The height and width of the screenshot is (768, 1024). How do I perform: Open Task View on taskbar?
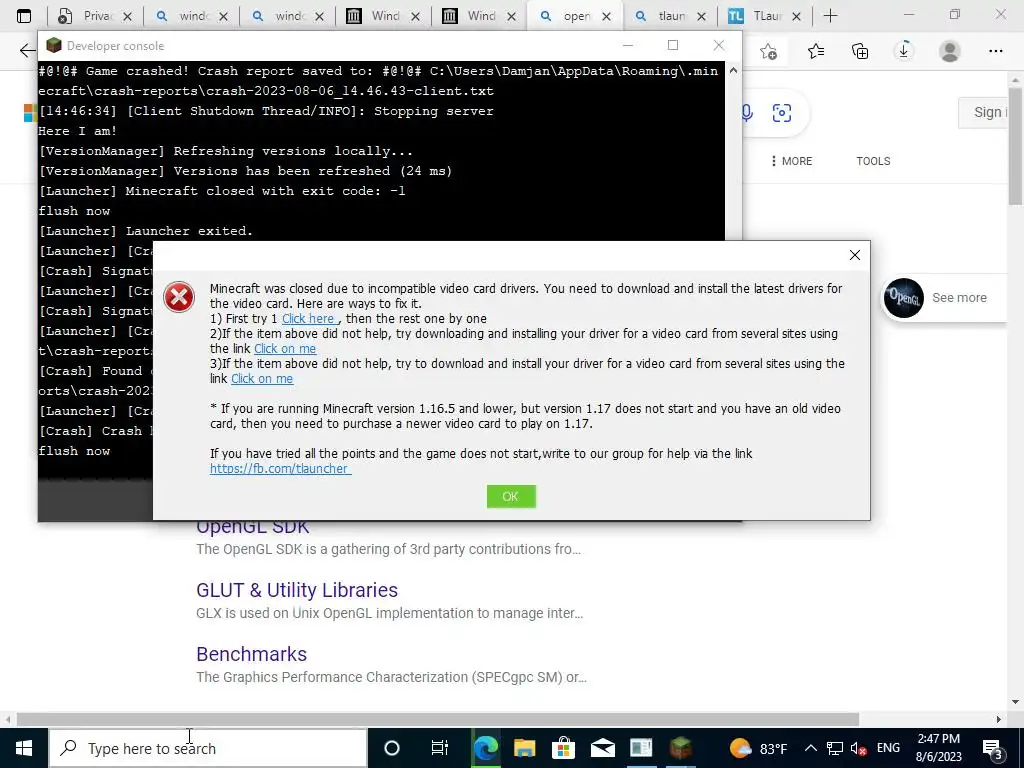pos(439,748)
